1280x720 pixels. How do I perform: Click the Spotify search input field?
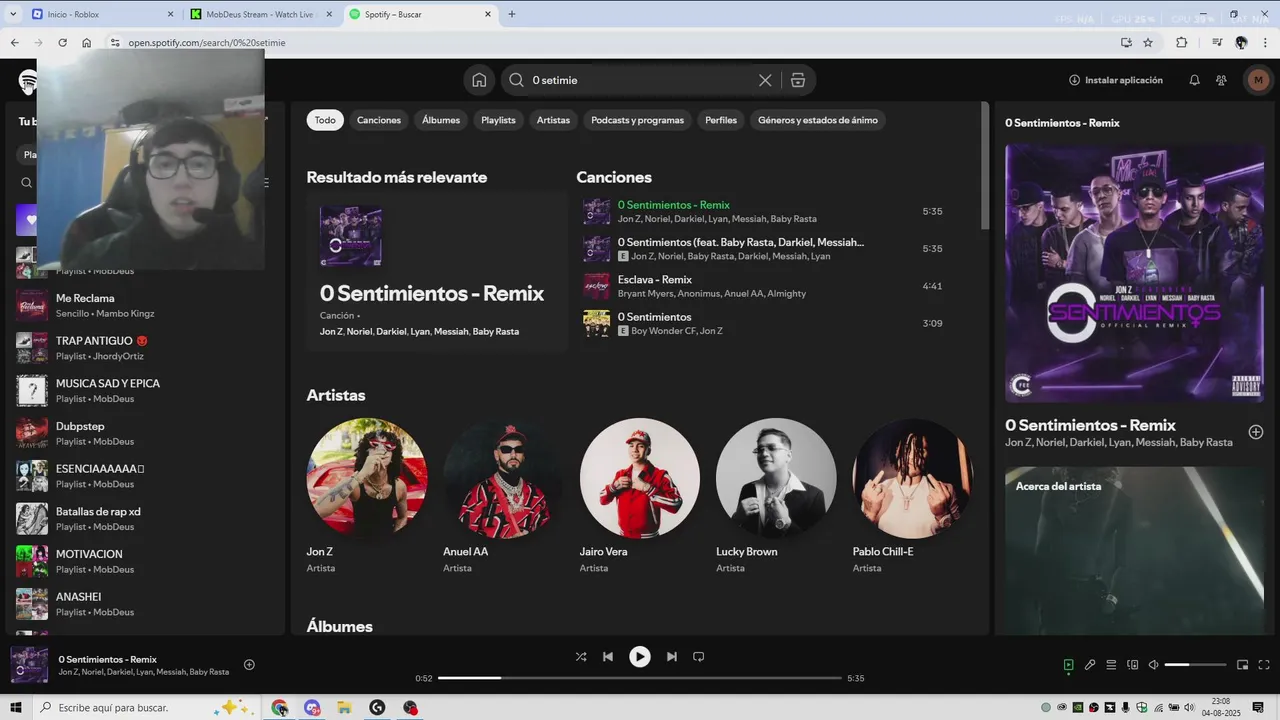pos(640,80)
